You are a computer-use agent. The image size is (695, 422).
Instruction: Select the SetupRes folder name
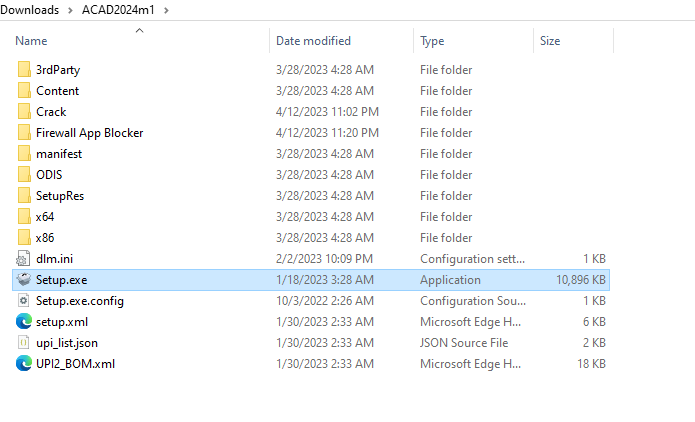60,195
